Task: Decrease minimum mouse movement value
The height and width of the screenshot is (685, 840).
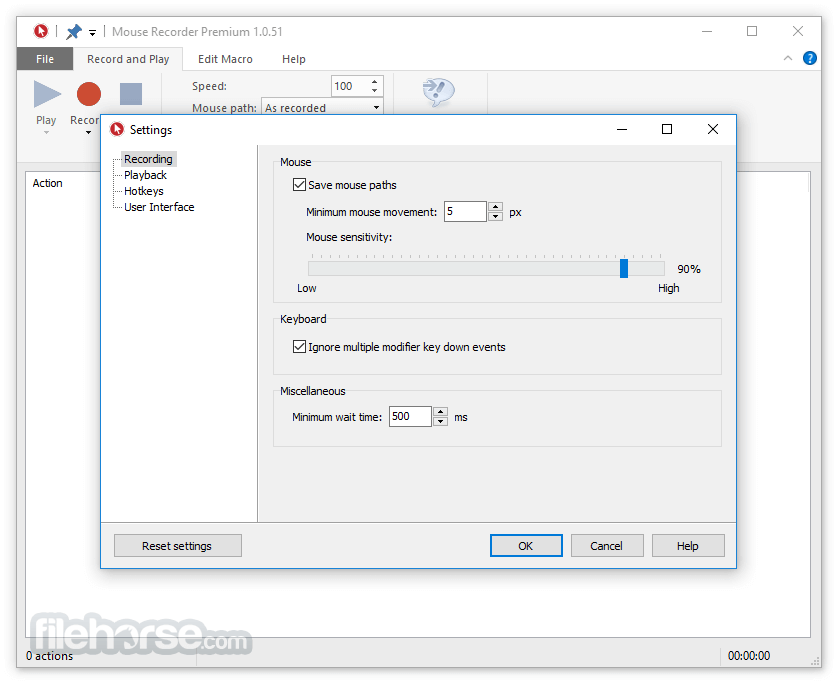Action: [x=496, y=216]
